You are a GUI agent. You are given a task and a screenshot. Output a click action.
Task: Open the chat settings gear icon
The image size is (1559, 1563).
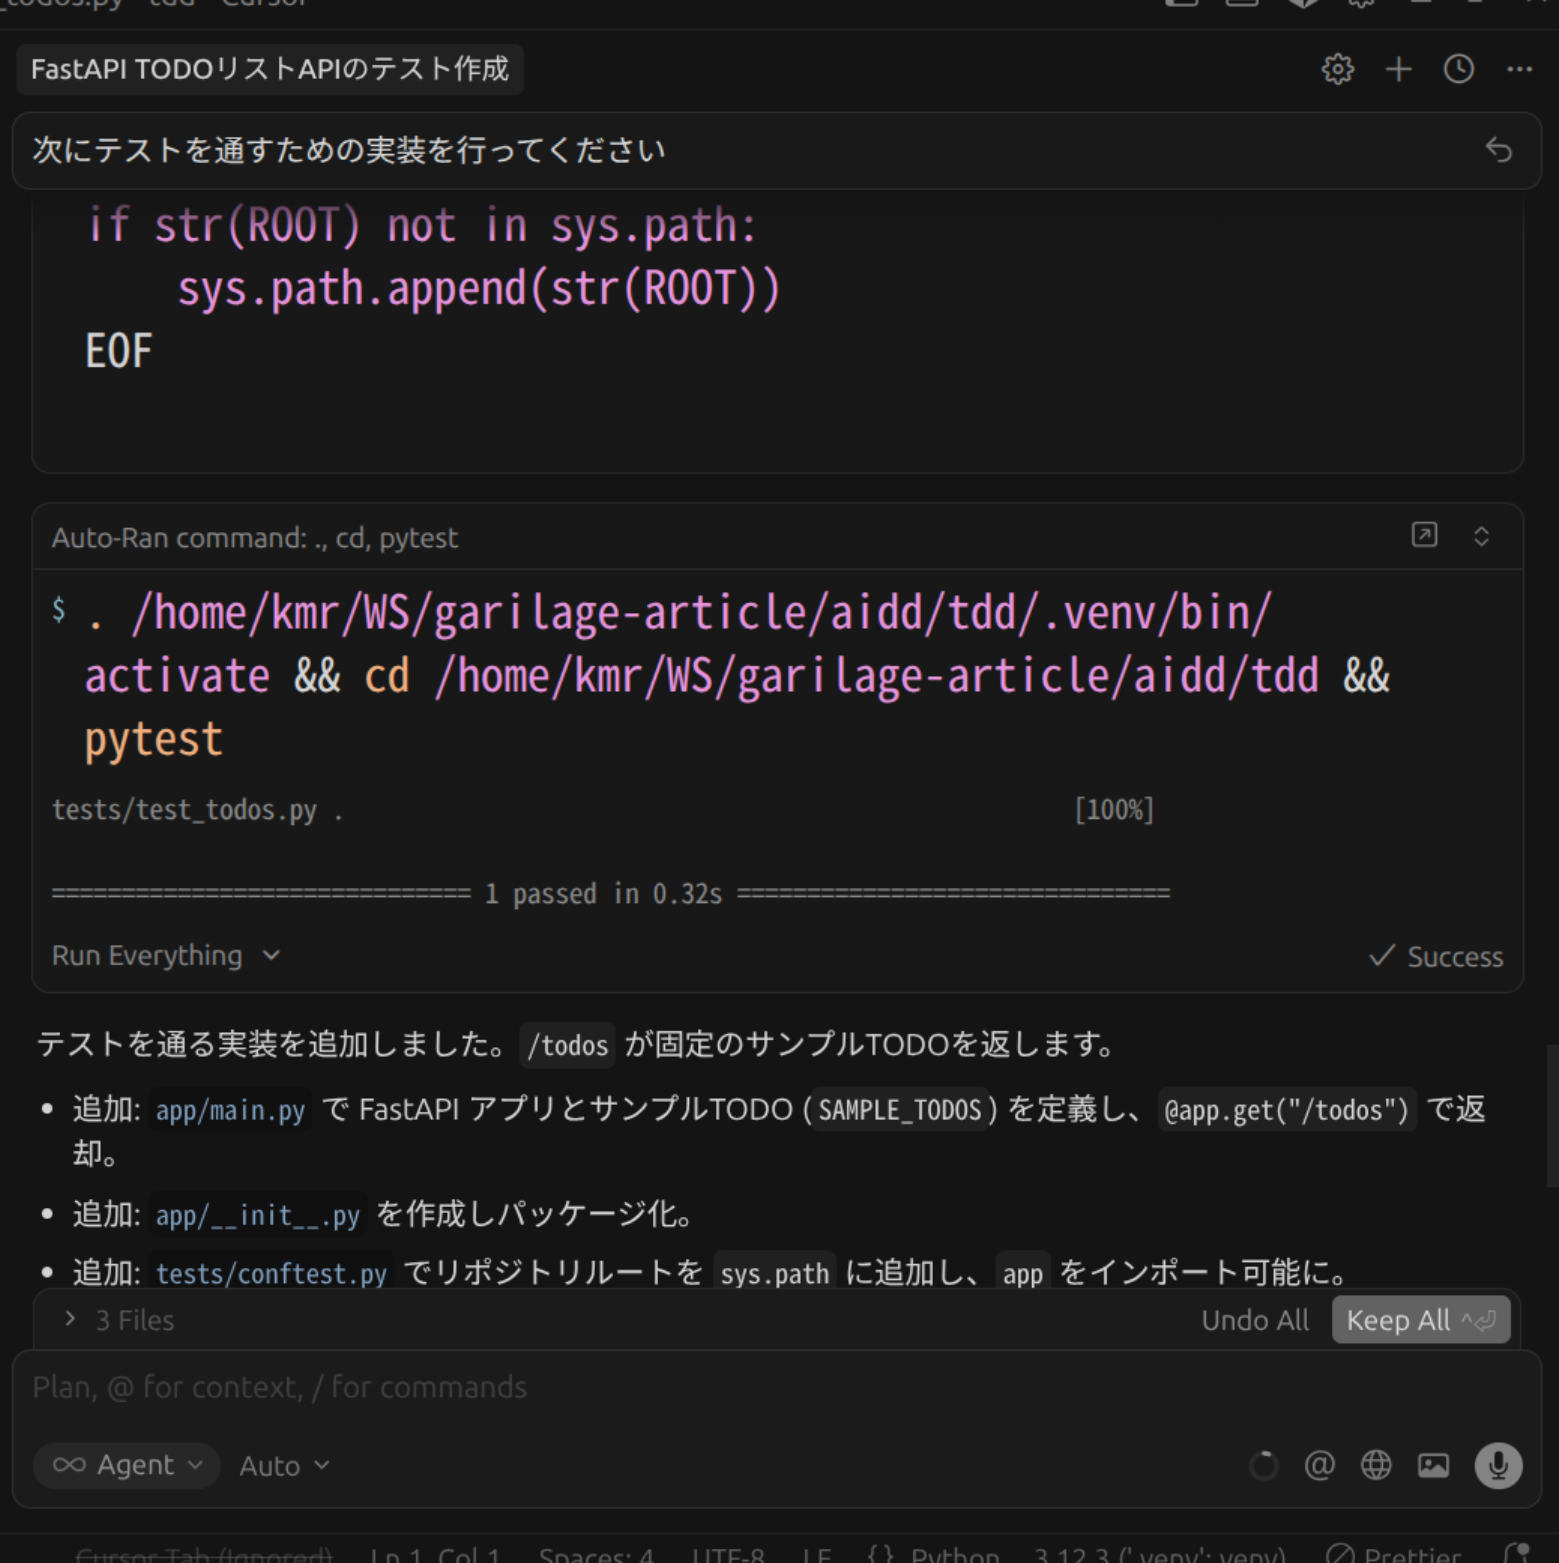click(x=1337, y=69)
